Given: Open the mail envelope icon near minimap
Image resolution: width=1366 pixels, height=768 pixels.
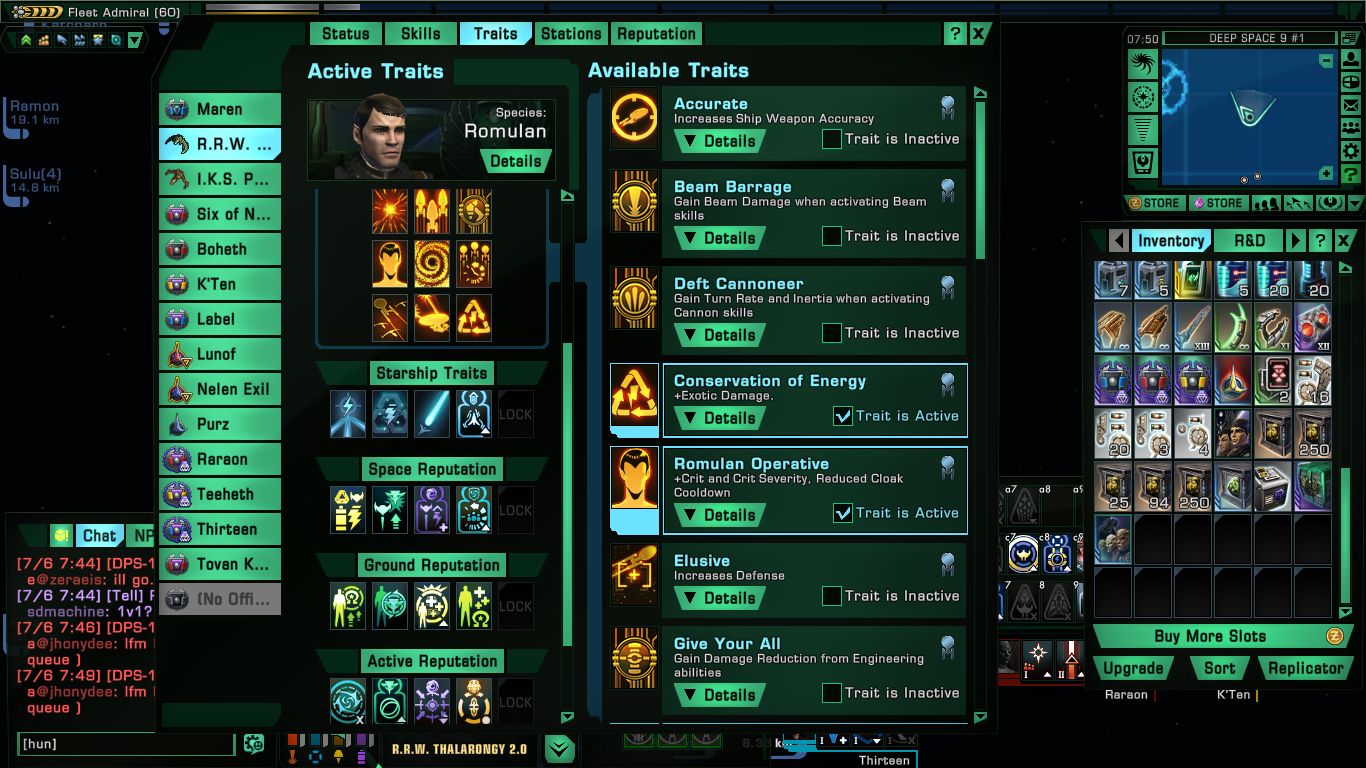Looking at the screenshot, I should click(x=1350, y=105).
